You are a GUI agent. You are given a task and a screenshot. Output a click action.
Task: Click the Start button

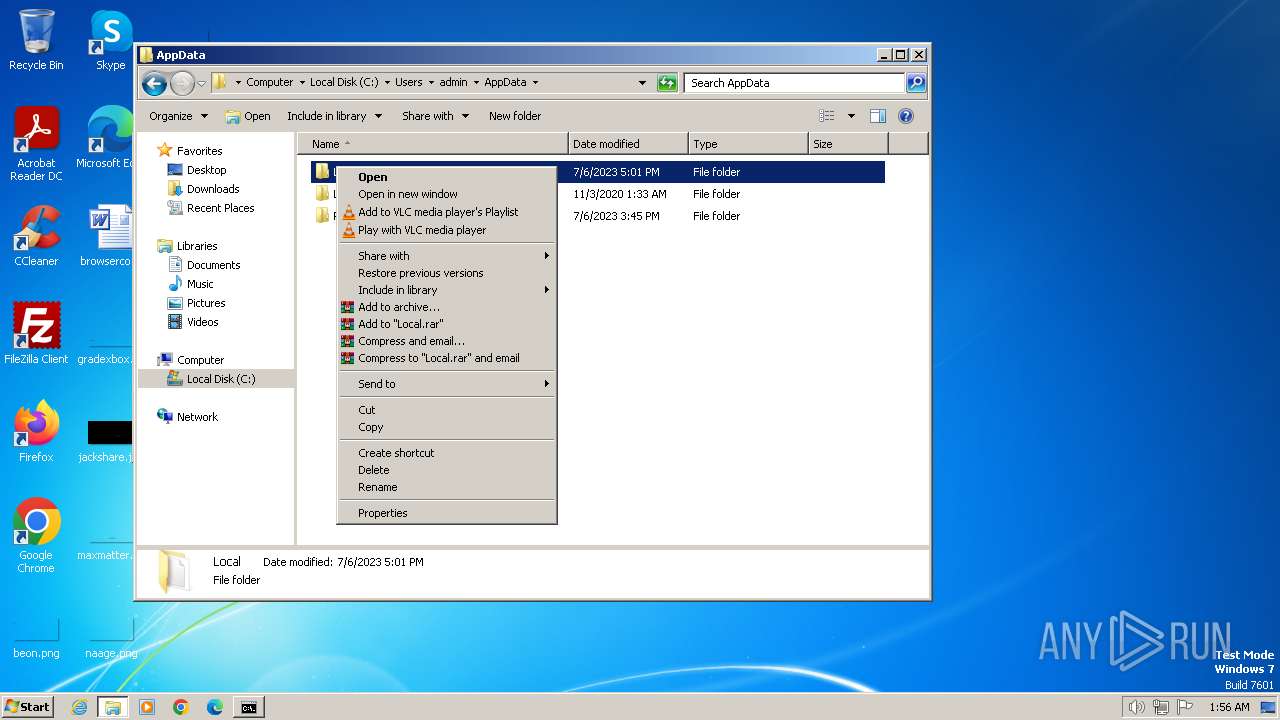point(28,707)
